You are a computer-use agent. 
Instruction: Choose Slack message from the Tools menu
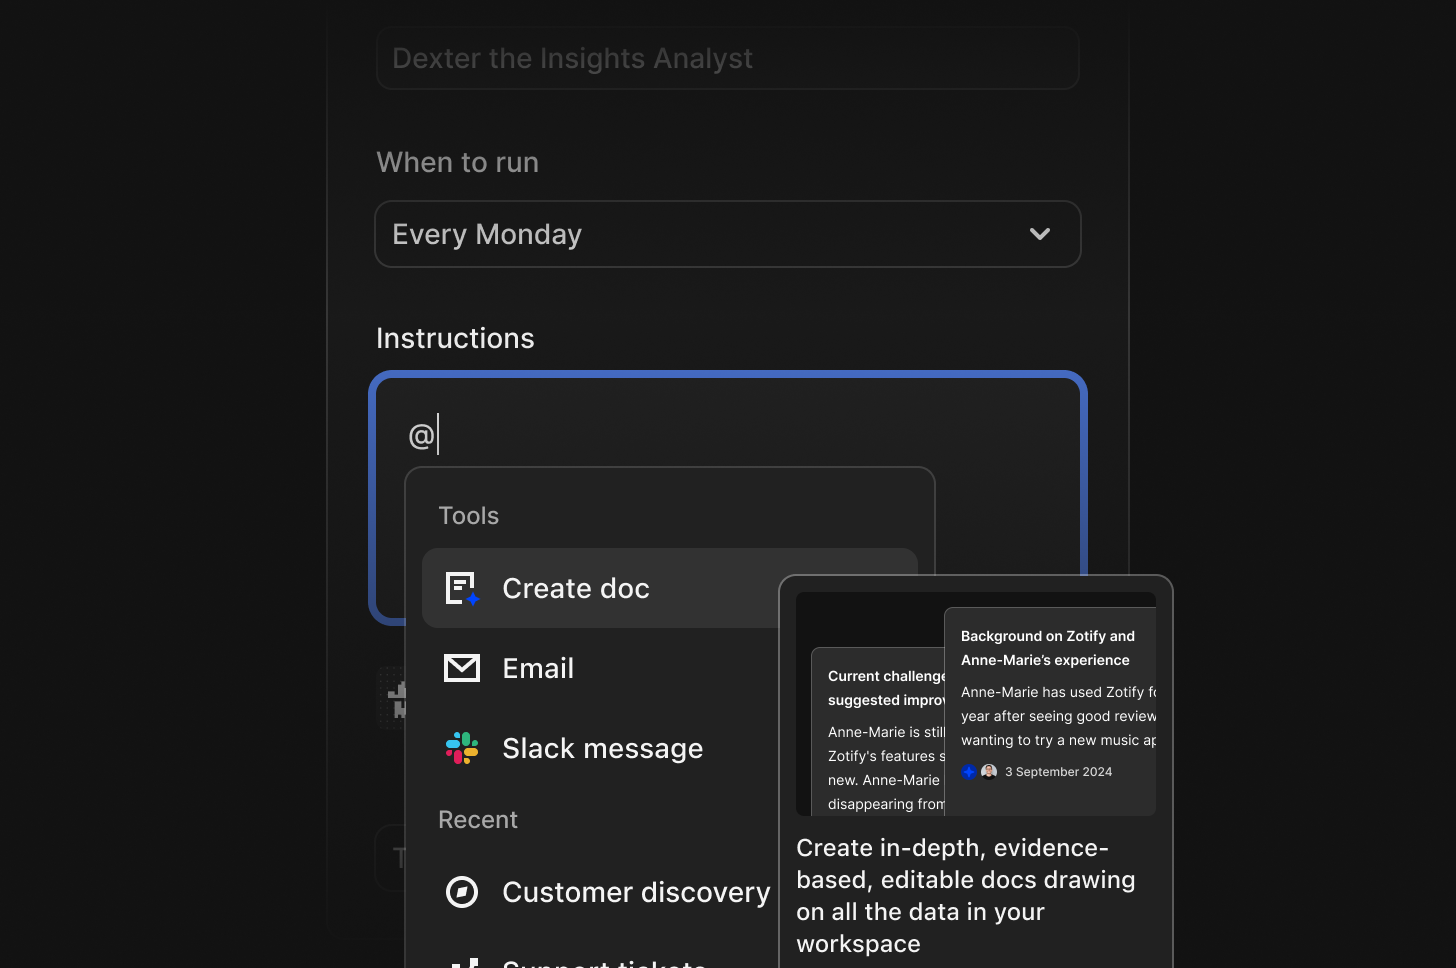pos(602,748)
